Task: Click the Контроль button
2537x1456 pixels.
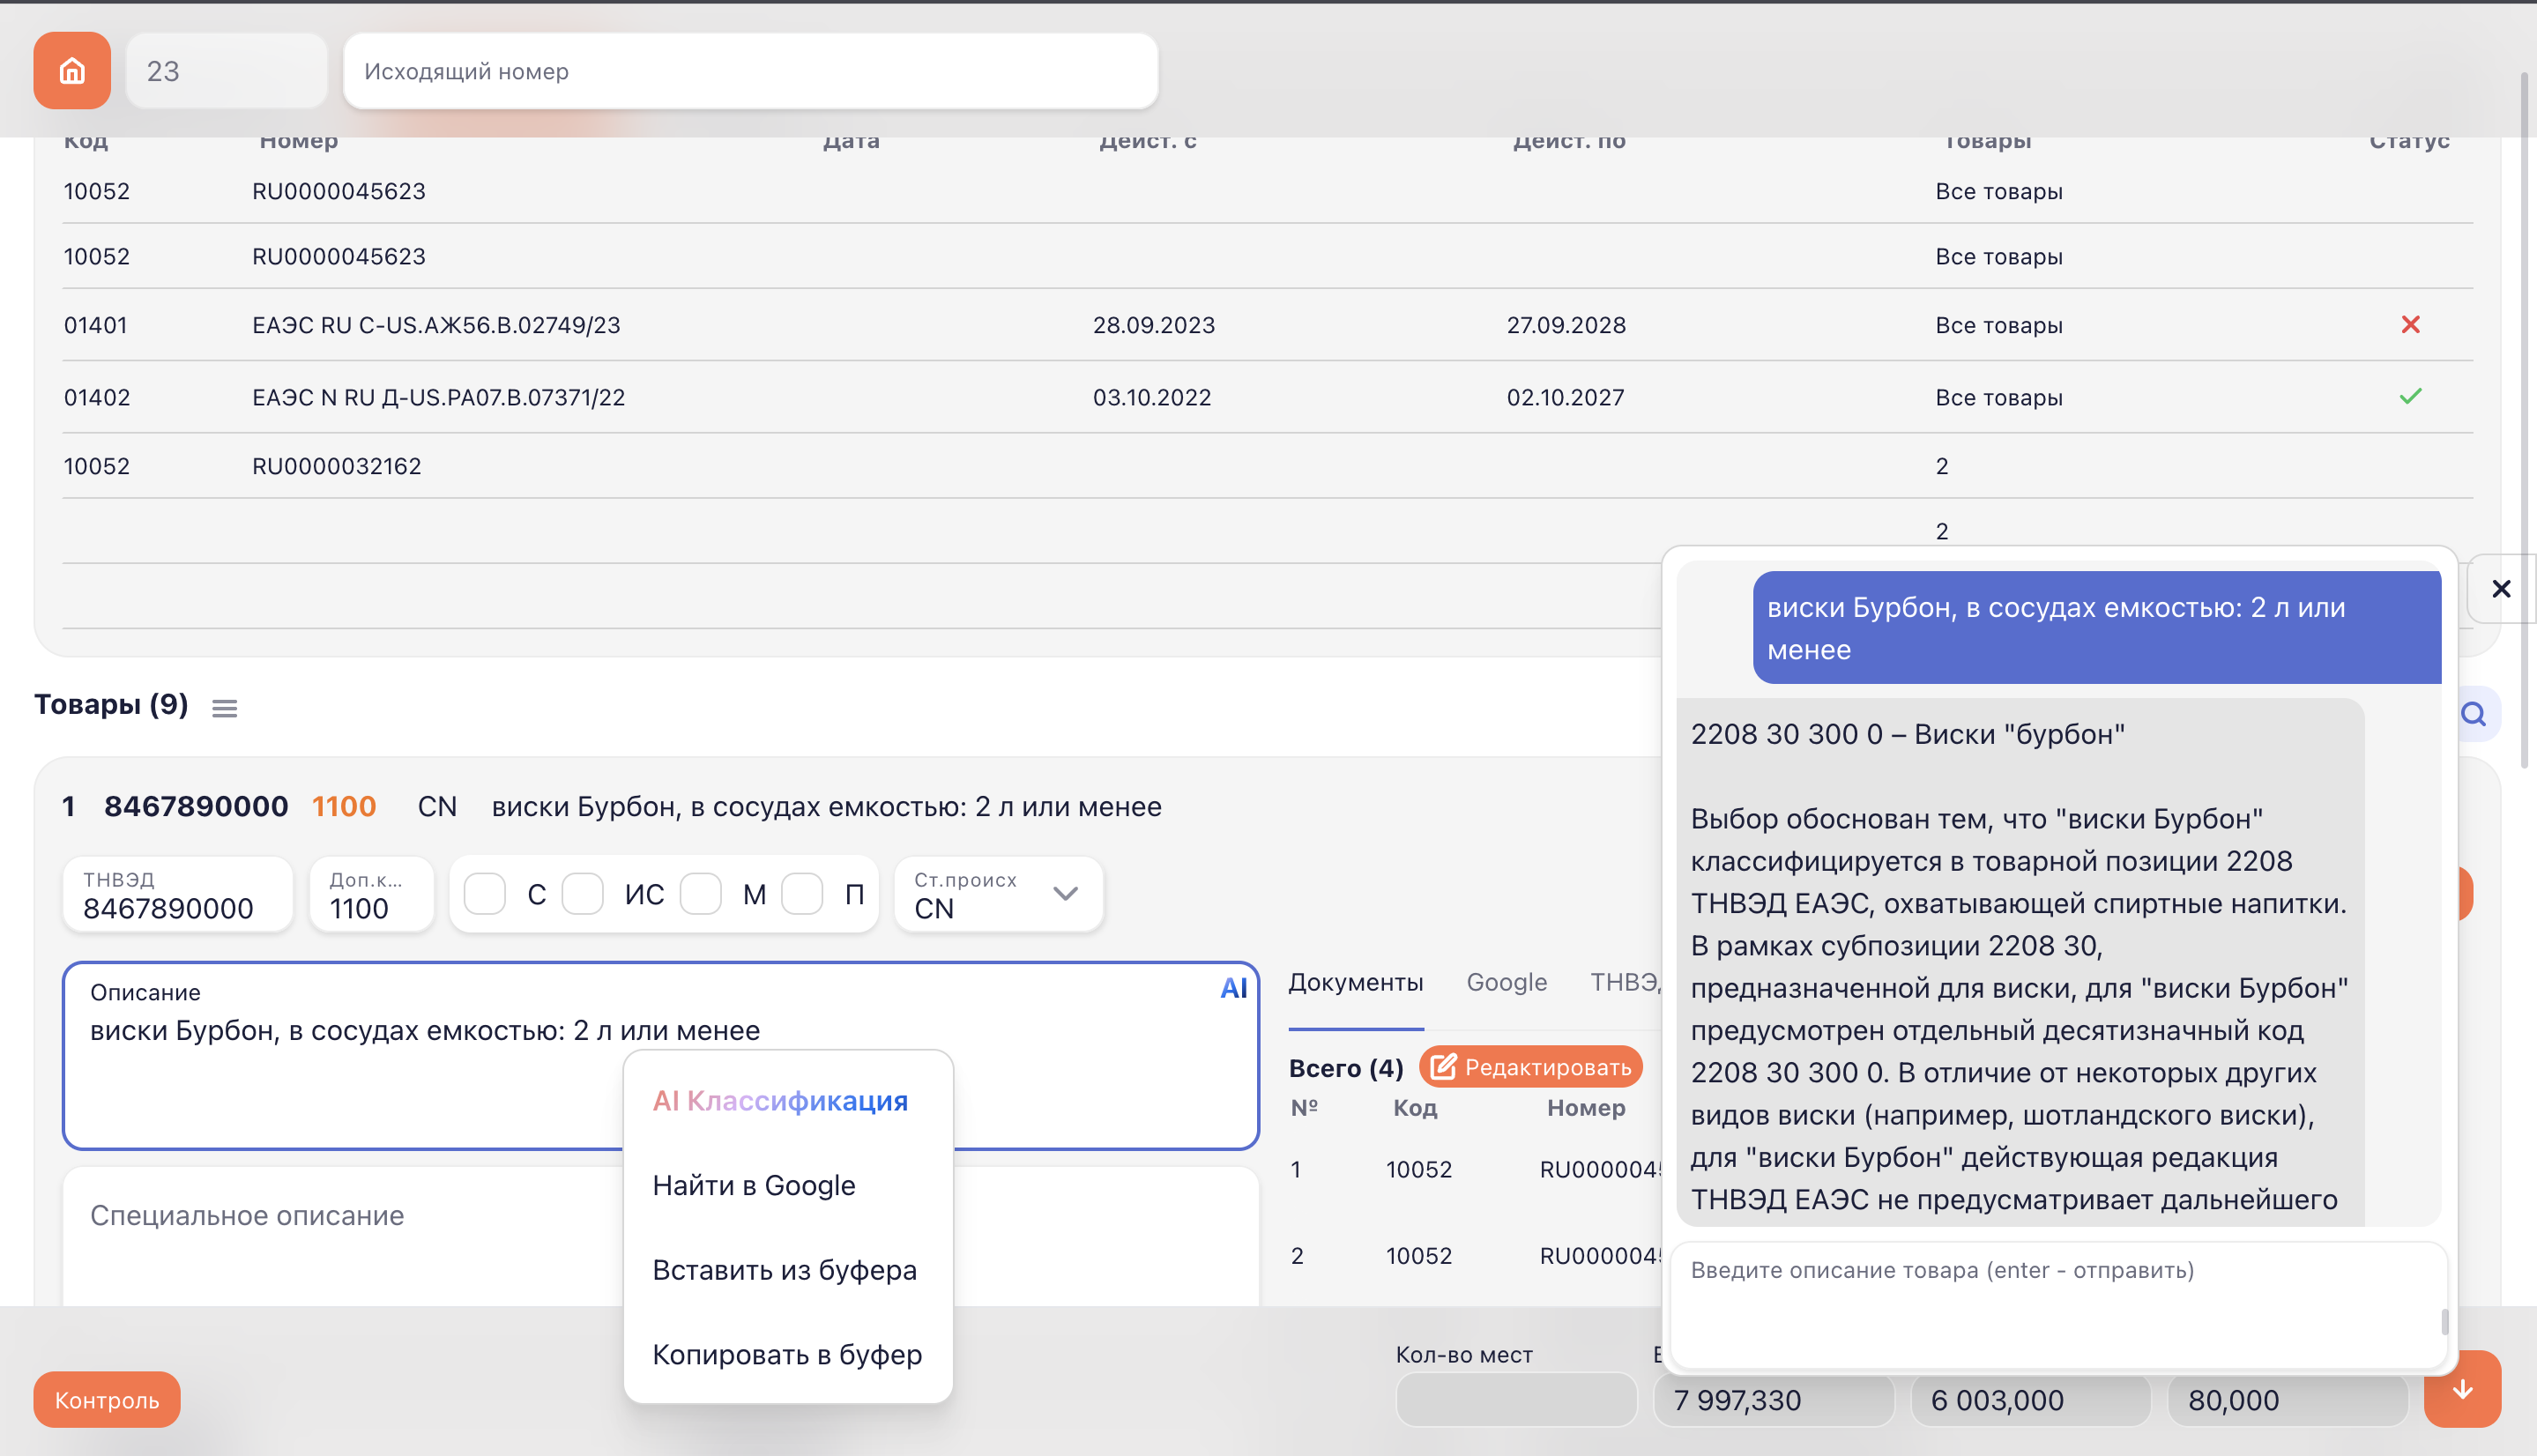Action: [x=107, y=1399]
